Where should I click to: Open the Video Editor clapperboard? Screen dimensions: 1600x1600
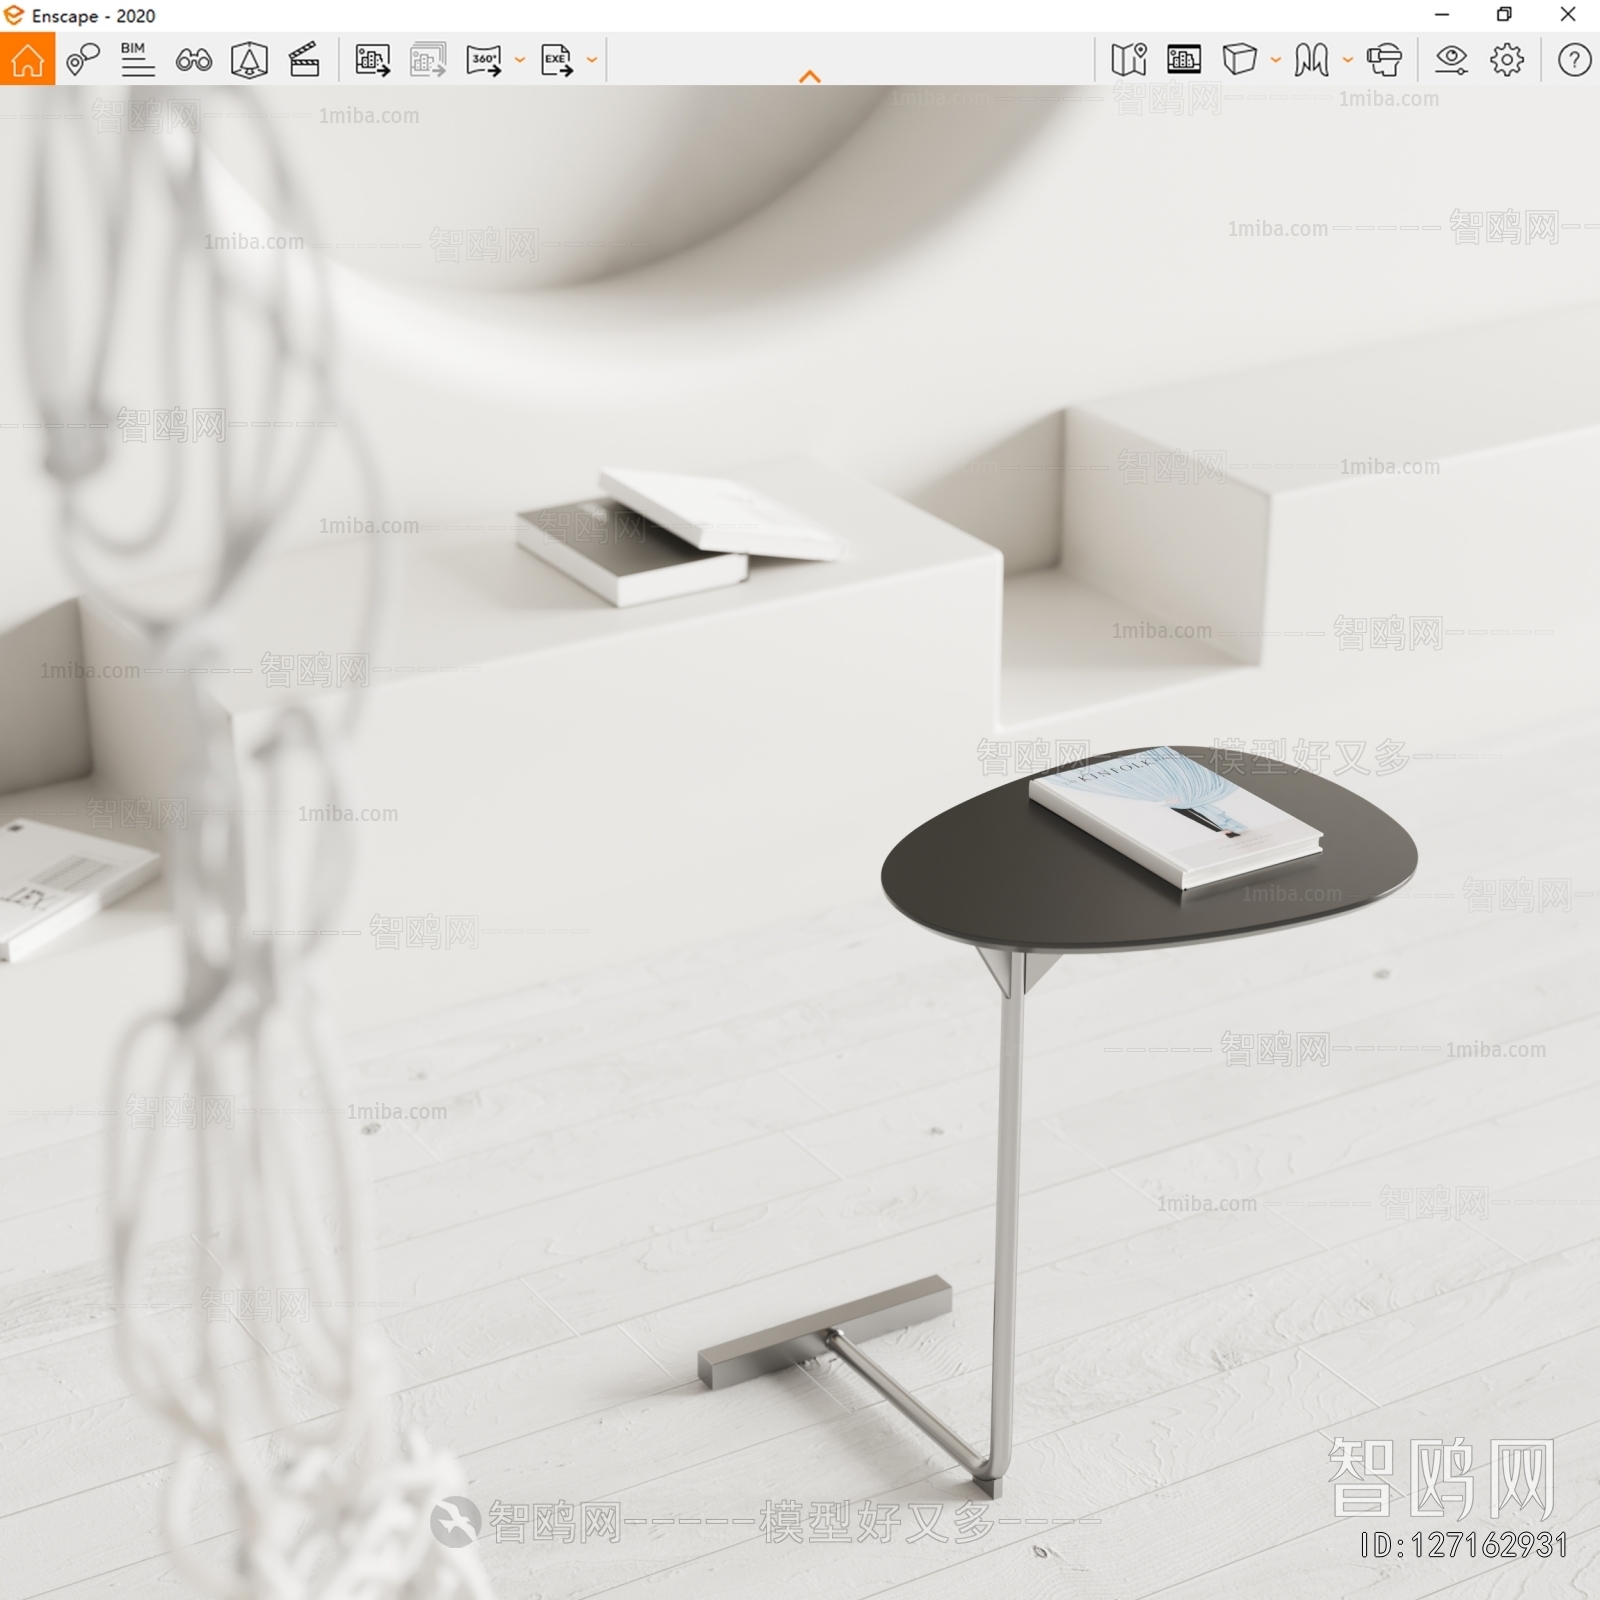(x=304, y=60)
